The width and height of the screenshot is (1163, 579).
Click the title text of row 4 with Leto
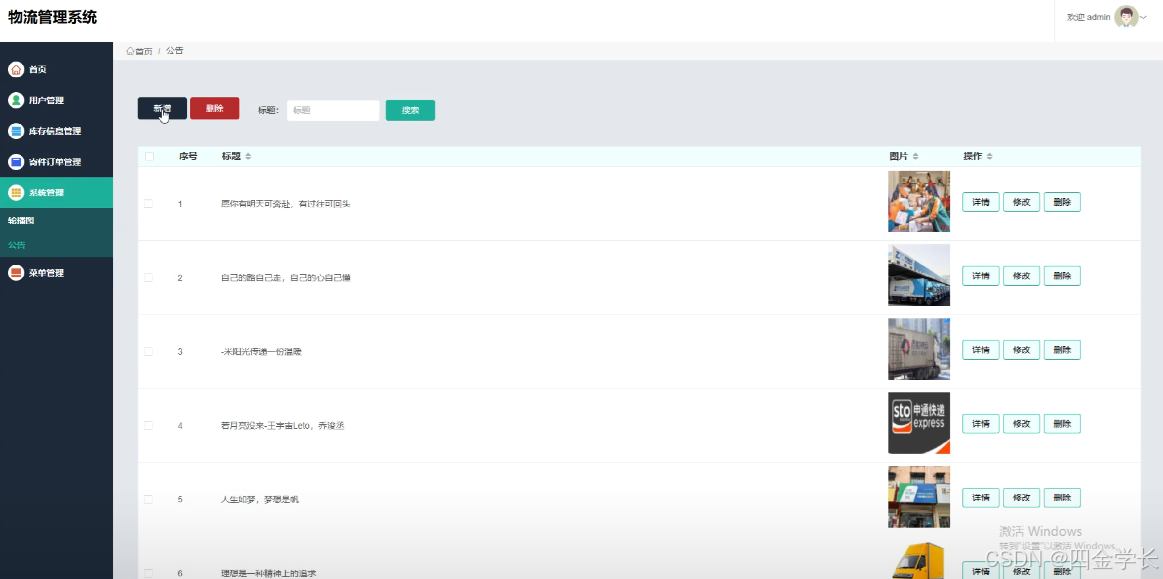(x=283, y=426)
